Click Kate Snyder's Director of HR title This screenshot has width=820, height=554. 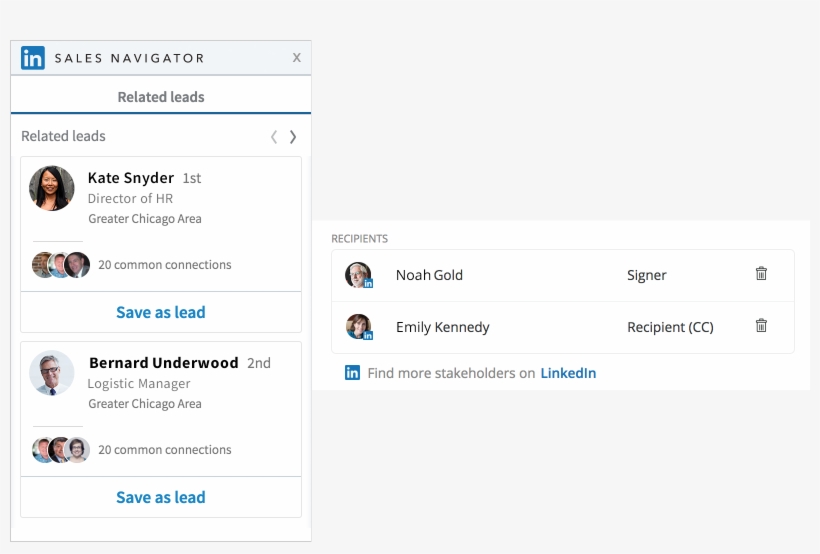[x=130, y=198]
